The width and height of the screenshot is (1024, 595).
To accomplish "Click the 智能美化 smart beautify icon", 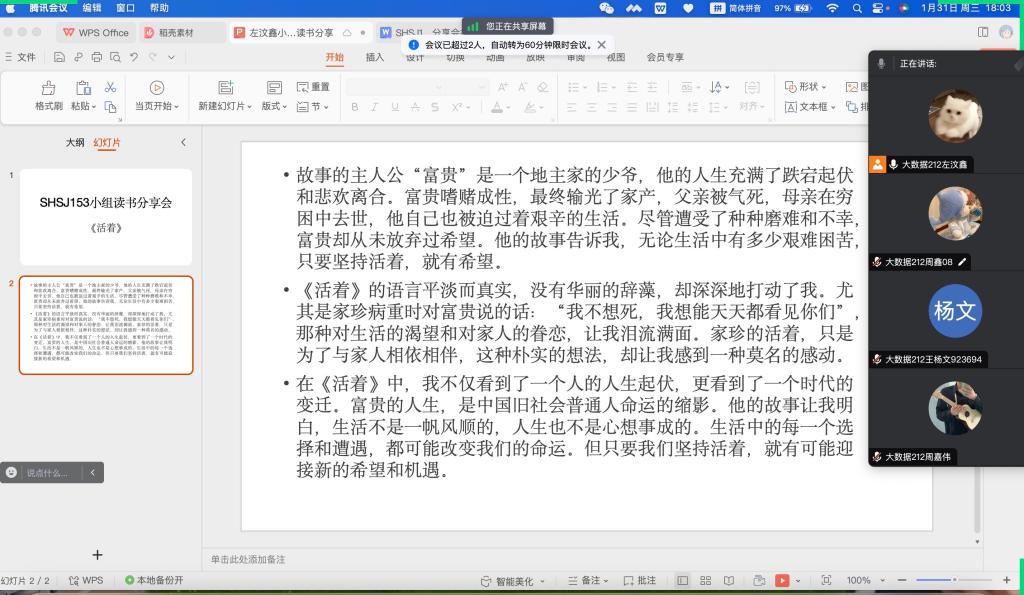I will 486,580.
